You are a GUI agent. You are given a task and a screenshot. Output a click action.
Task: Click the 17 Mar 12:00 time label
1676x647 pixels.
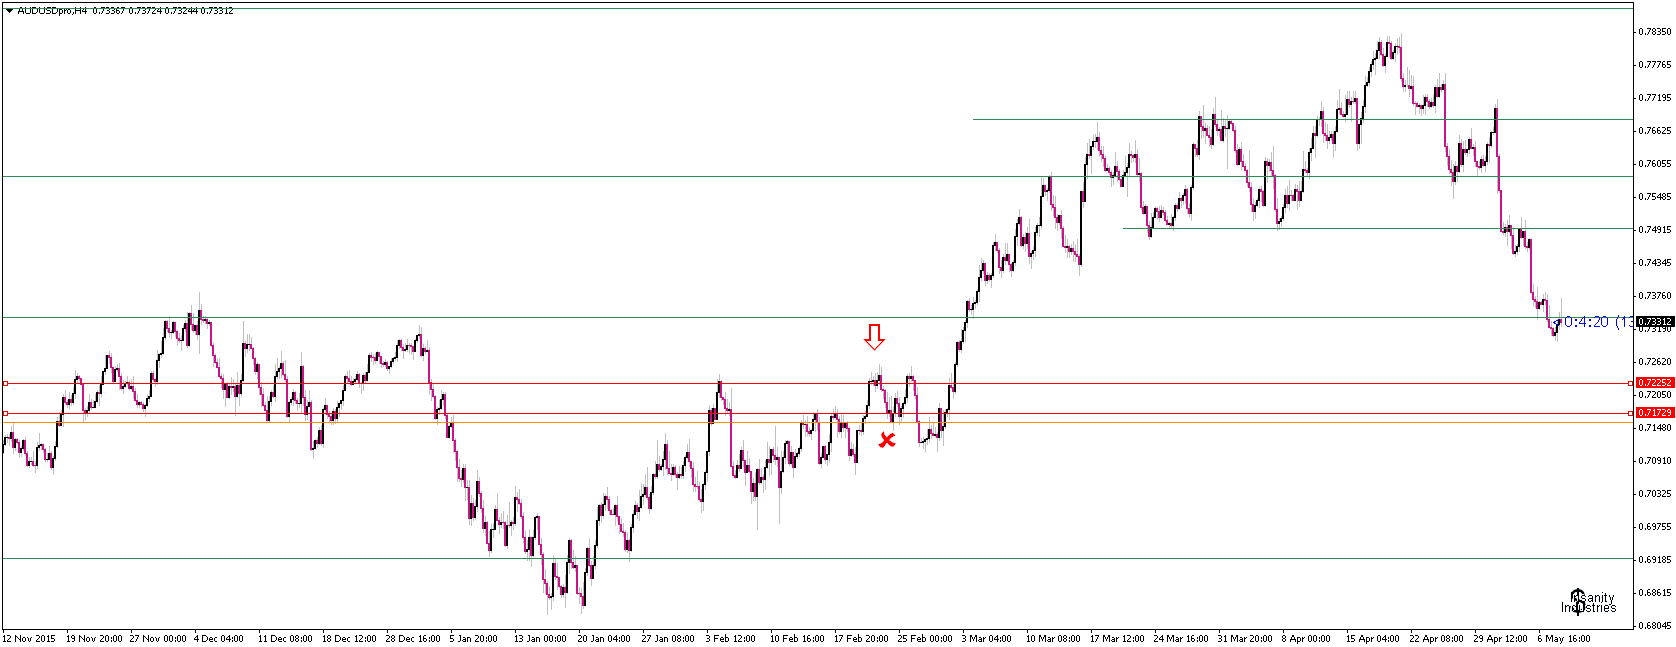point(1117,639)
